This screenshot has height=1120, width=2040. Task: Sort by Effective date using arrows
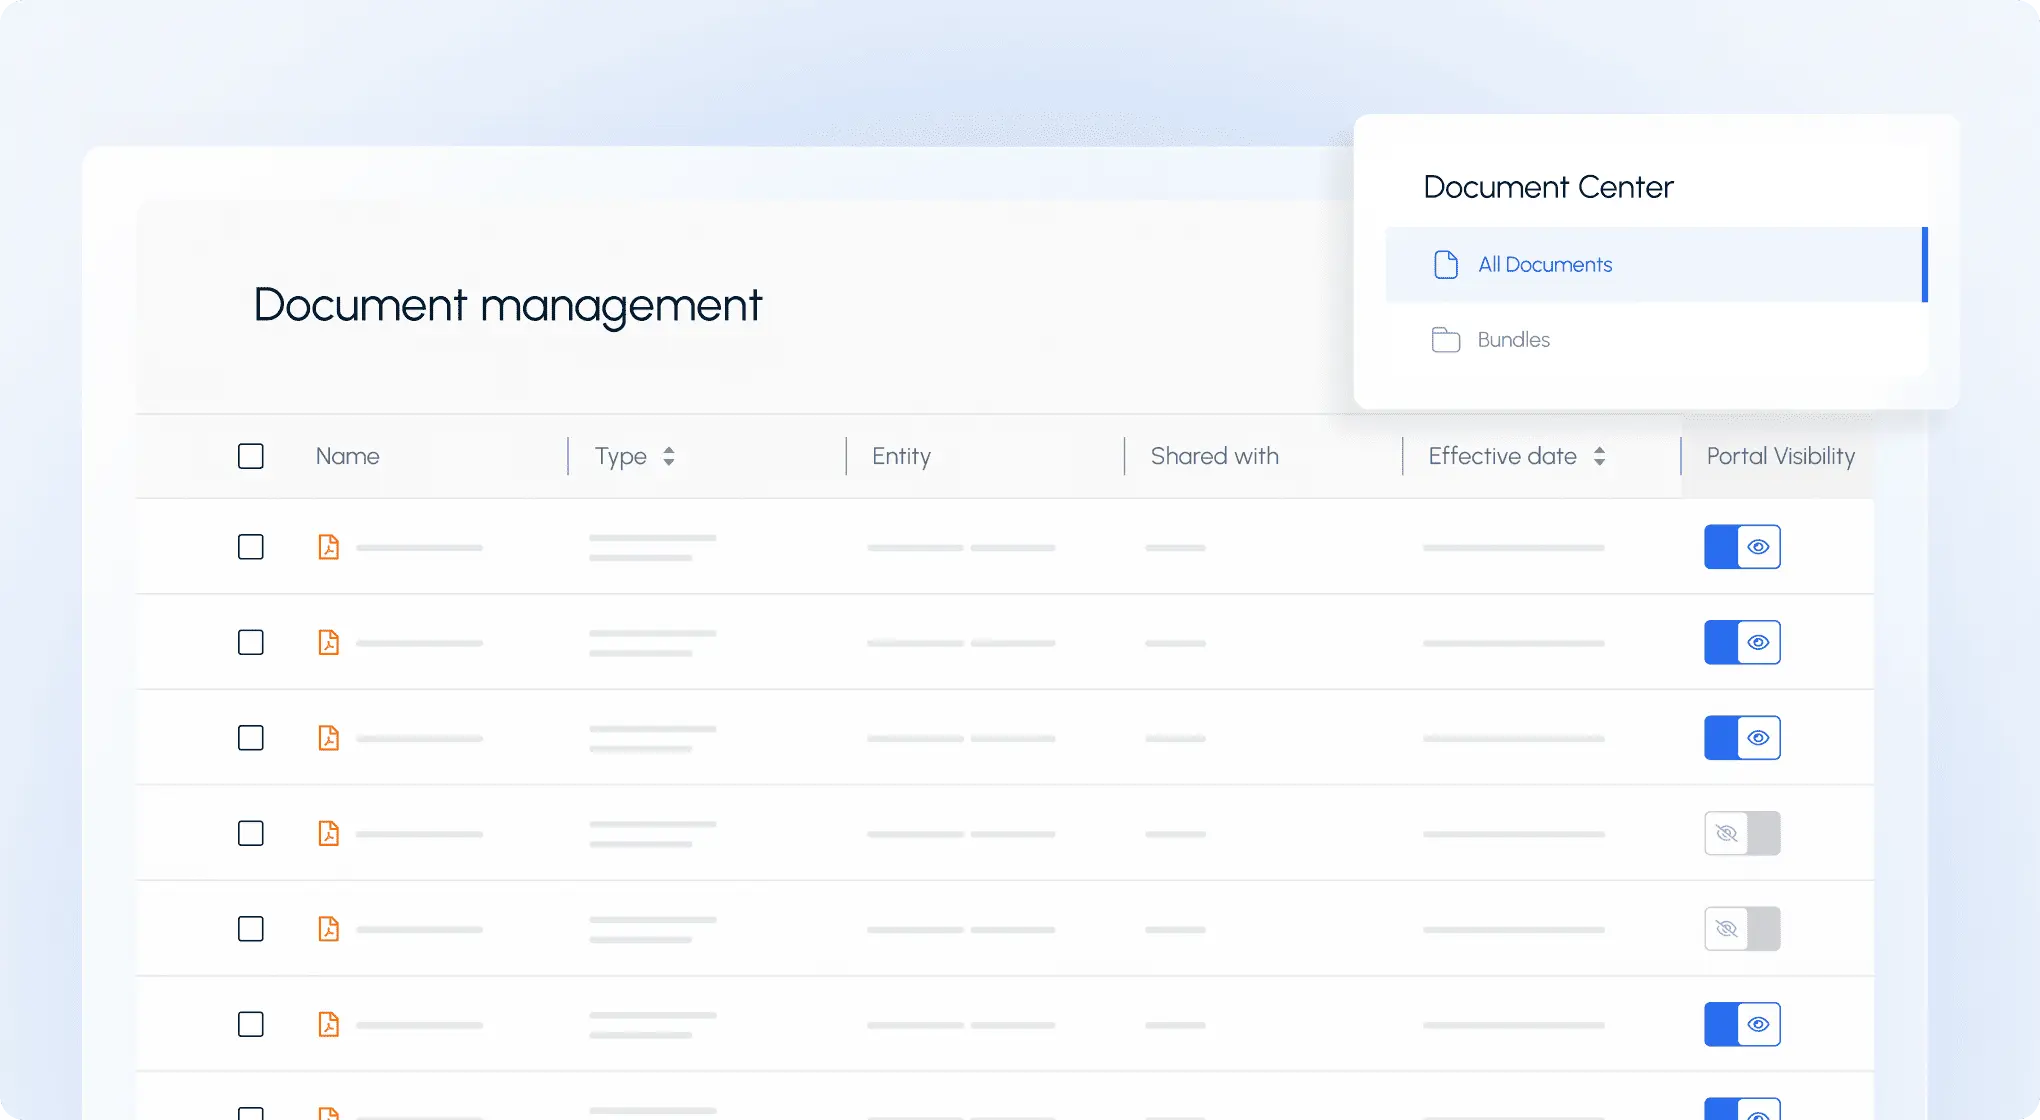tap(1599, 456)
